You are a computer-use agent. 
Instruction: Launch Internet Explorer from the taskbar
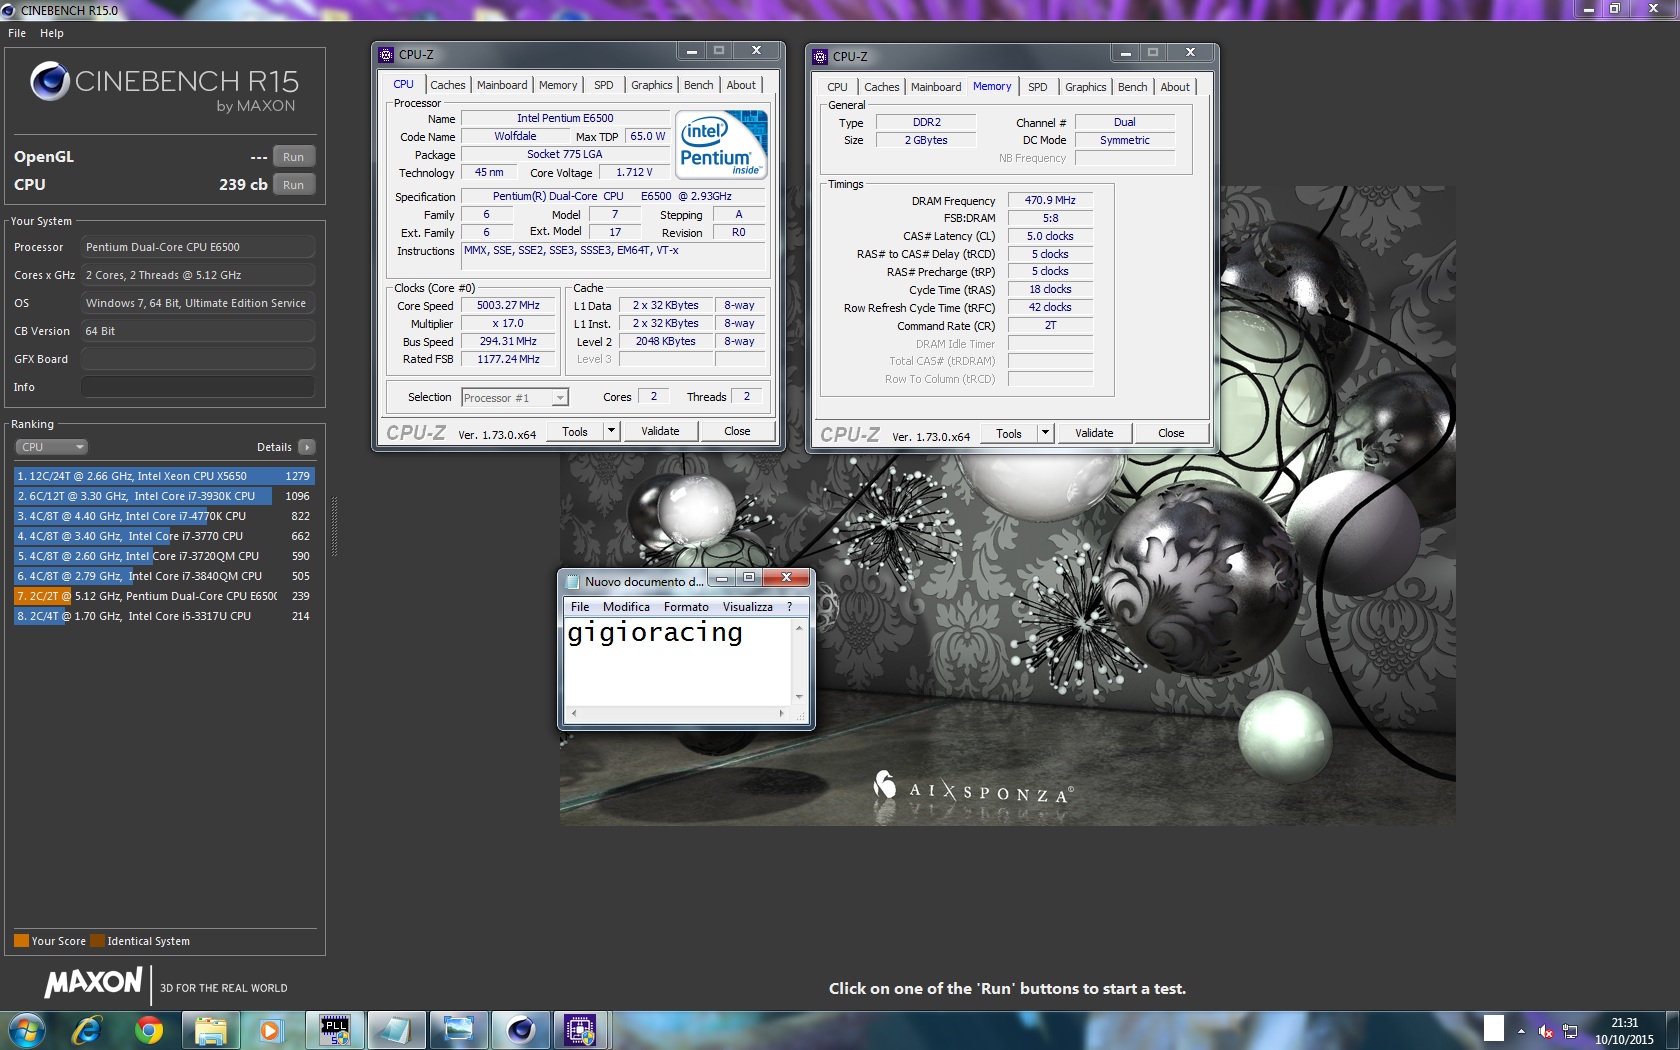(87, 1030)
